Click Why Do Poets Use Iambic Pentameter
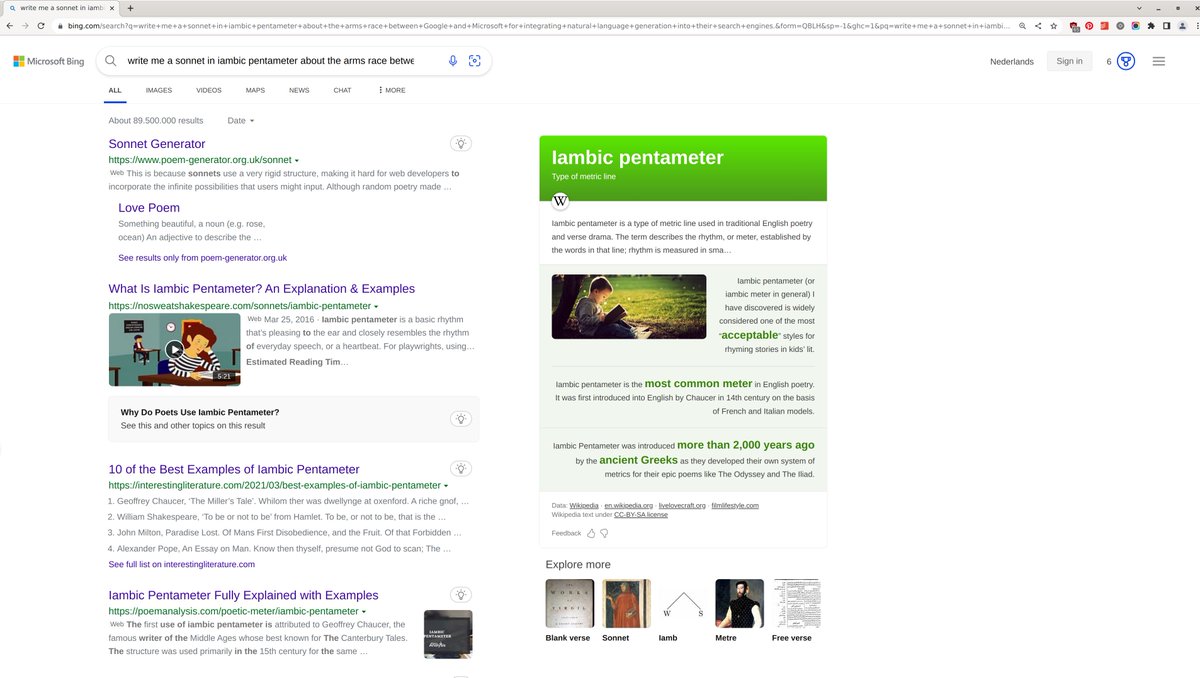Viewport: 1200px width, 678px height. pos(200,412)
